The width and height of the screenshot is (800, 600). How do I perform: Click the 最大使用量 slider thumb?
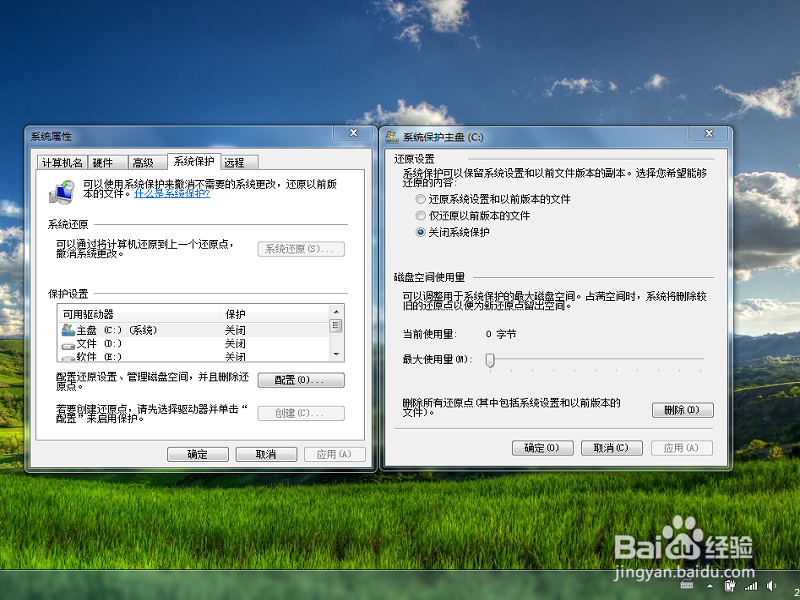point(490,360)
